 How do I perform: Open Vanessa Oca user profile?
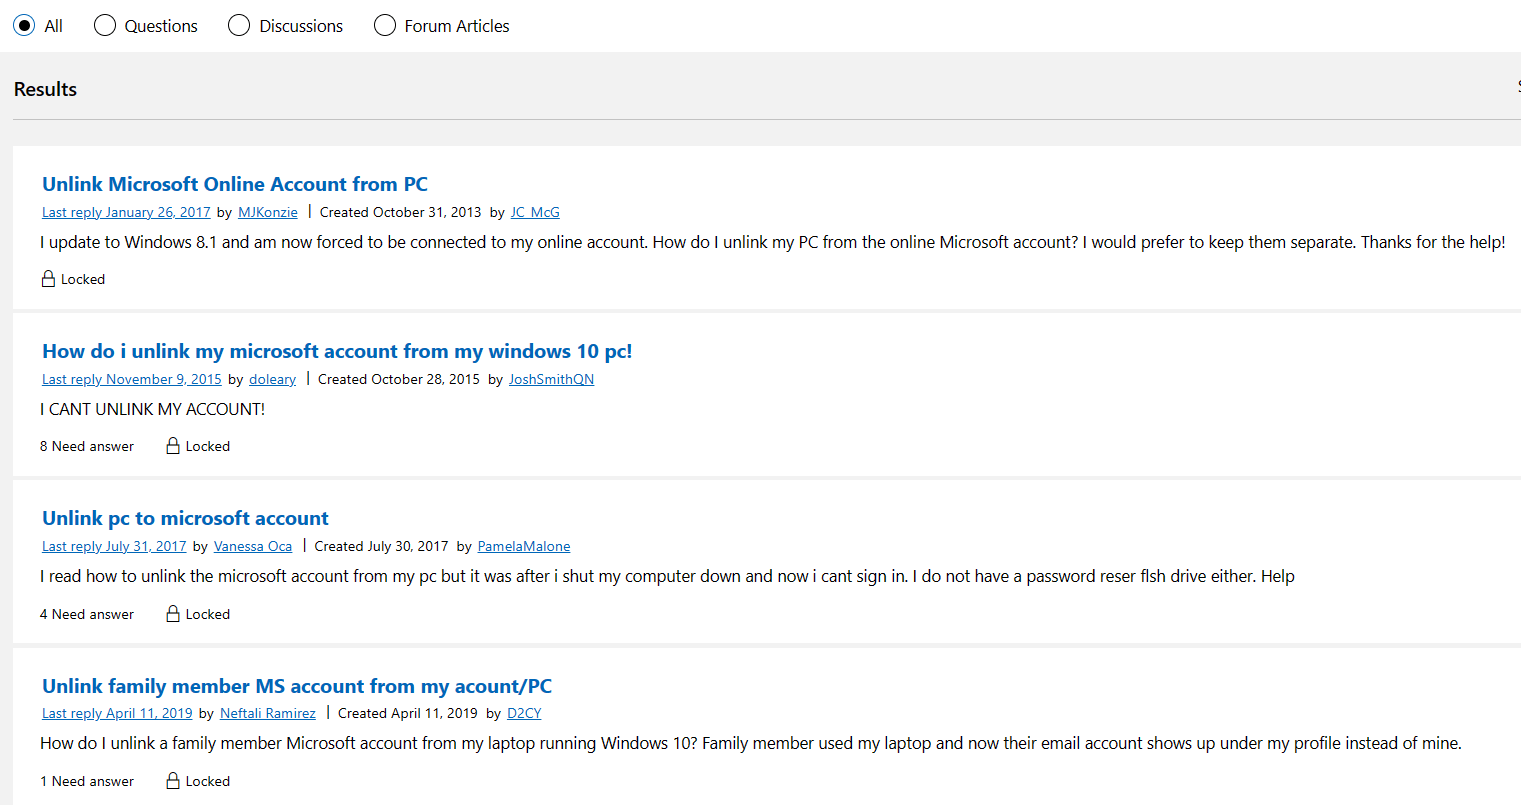coord(253,546)
